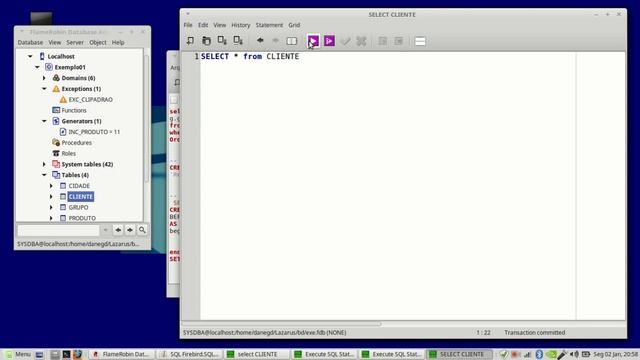Image resolution: width=640 pixels, height=360 pixels.
Task: Click the New SQL editor toolbar icon
Action: click(190, 40)
